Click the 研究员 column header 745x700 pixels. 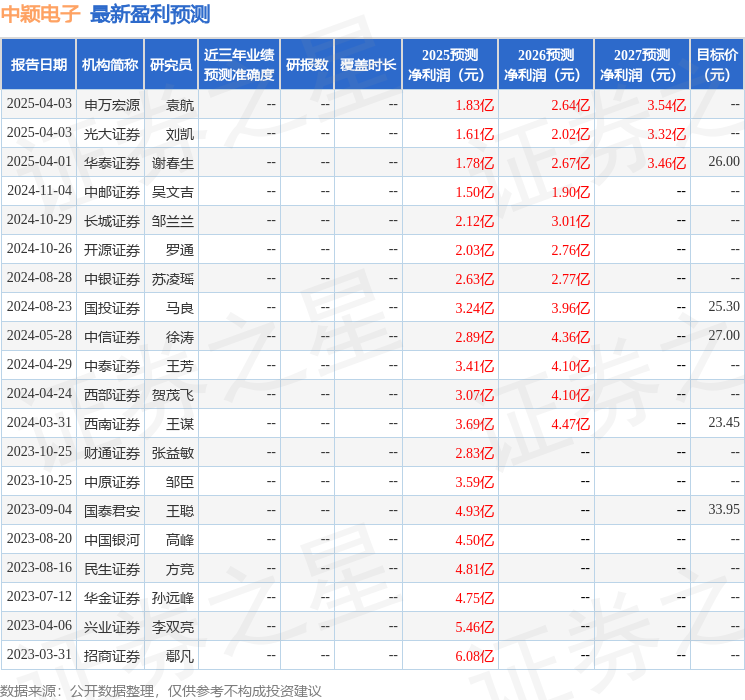click(171, 65)
